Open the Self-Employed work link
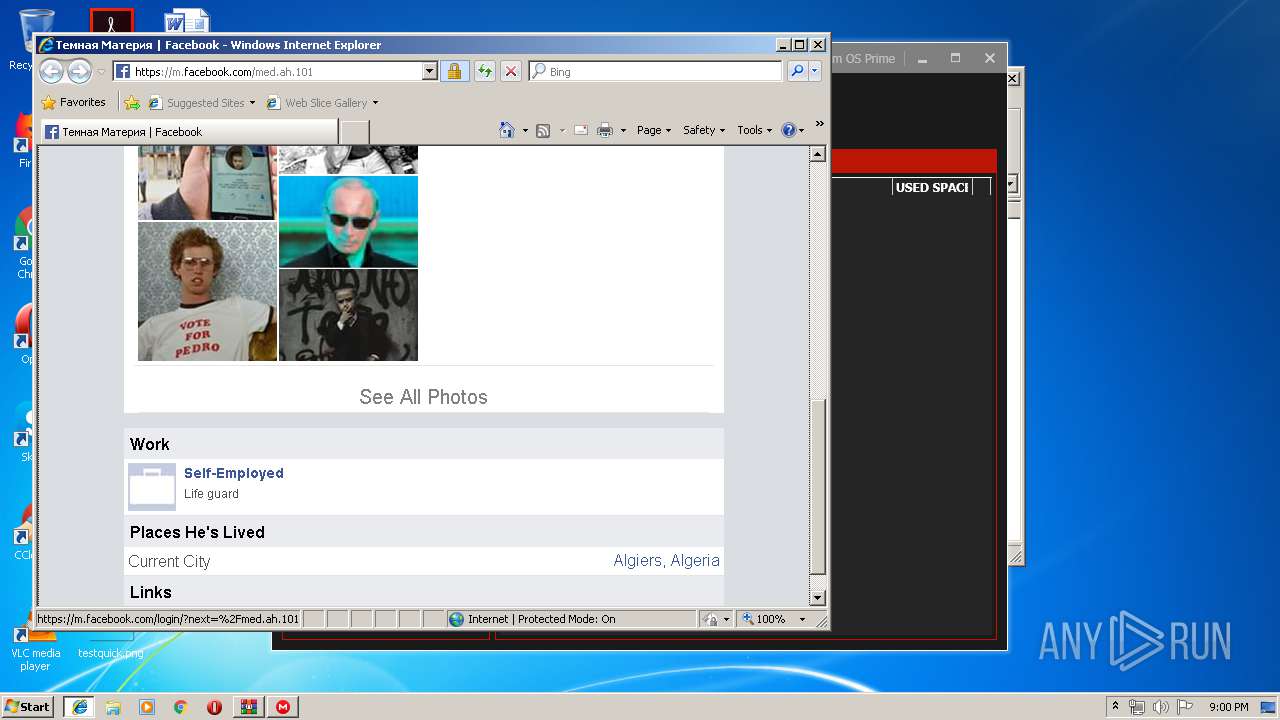 [234, 473]
